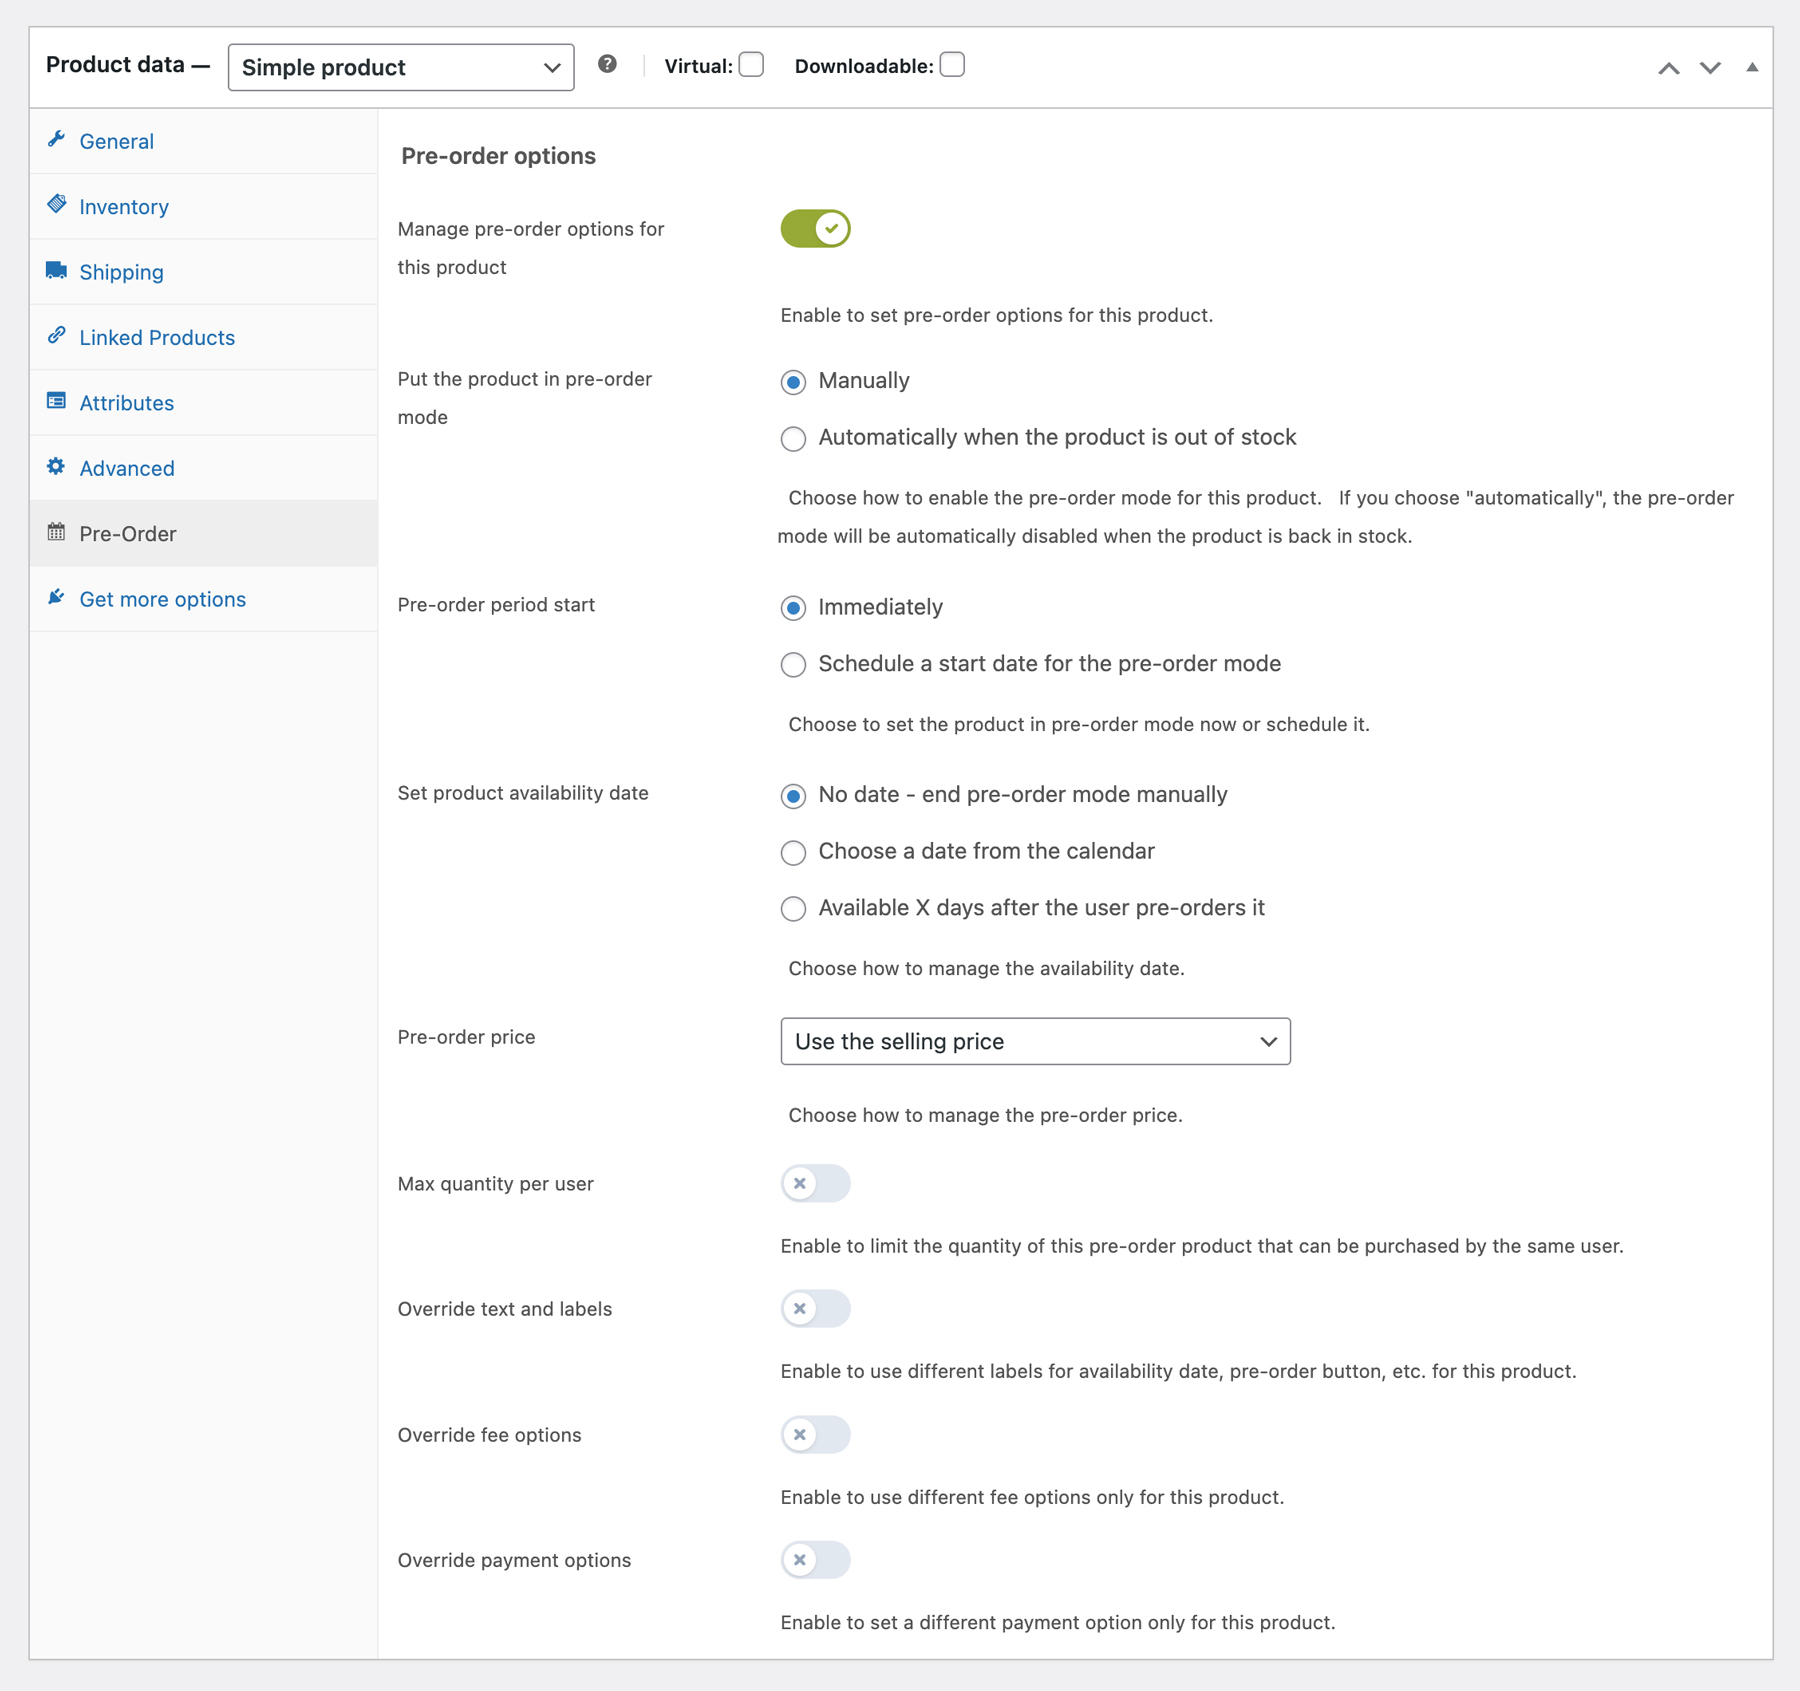The width and height of the screenshot is (1800, 1691).
Task: Switch to the Inventory tab
Action: (x=124, y=207)
